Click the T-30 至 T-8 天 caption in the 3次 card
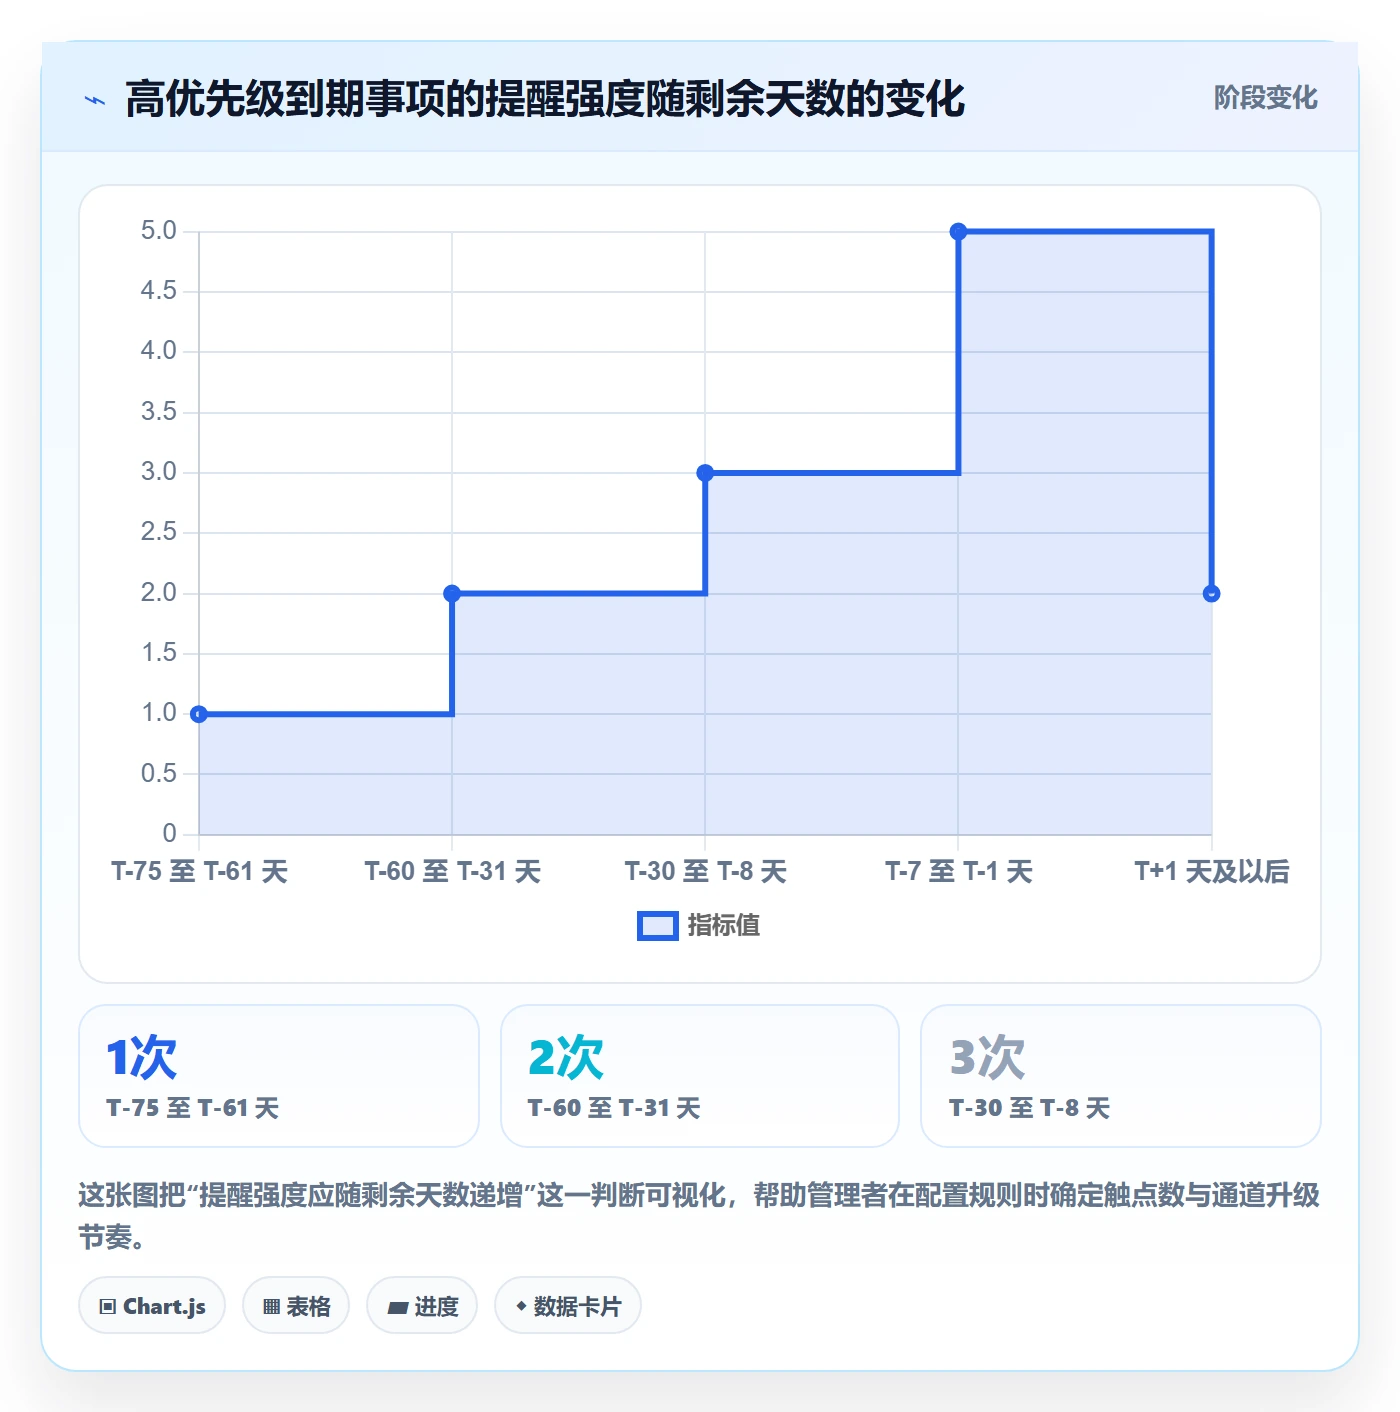The width and height of the screenshot is (1400, 1412). click(1029, 1108)
